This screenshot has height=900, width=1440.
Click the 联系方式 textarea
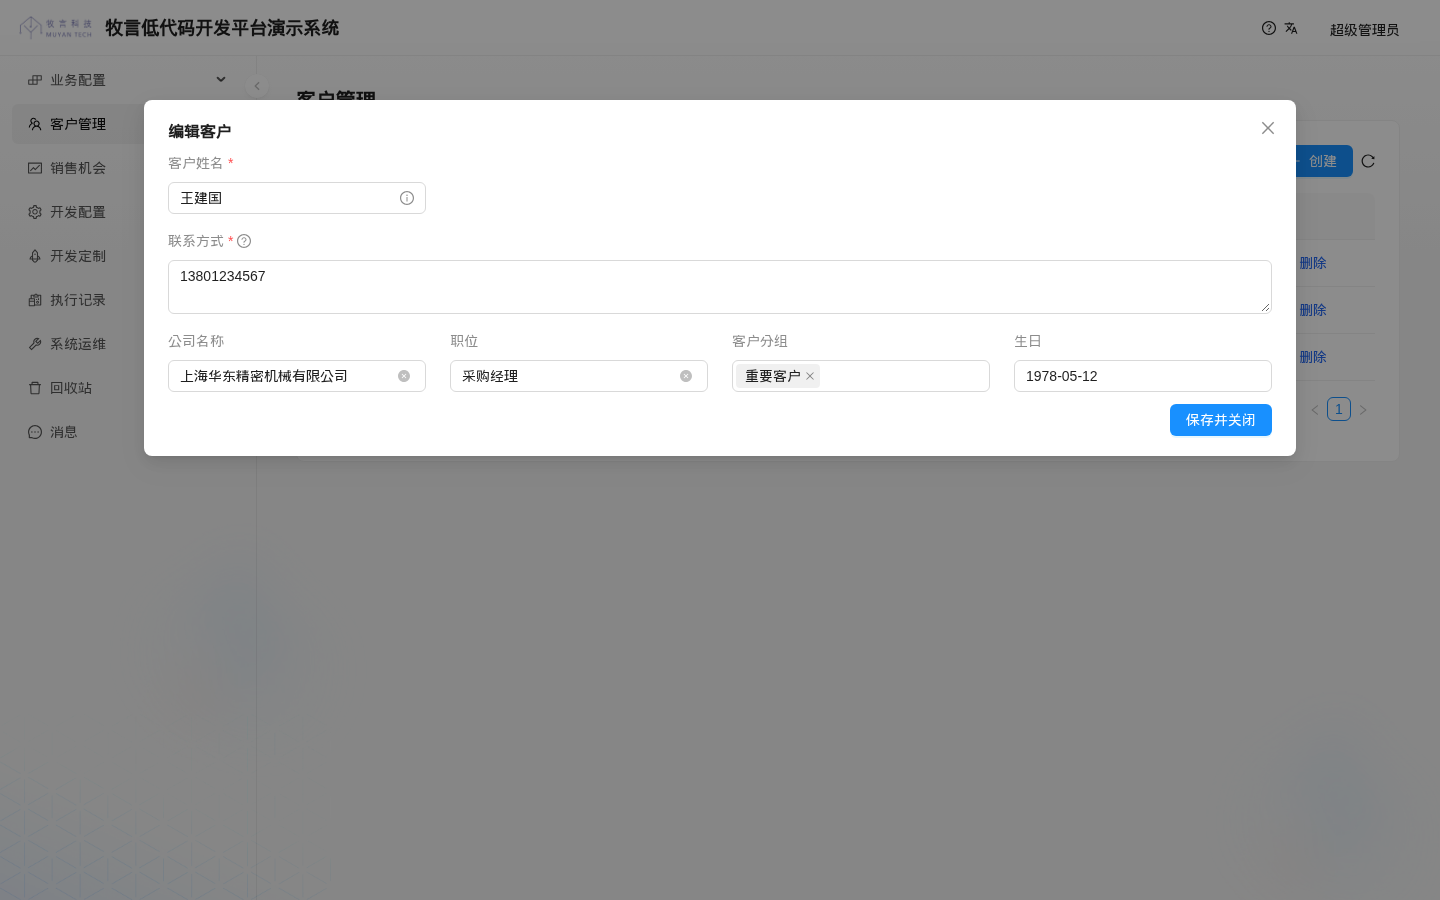720,287
